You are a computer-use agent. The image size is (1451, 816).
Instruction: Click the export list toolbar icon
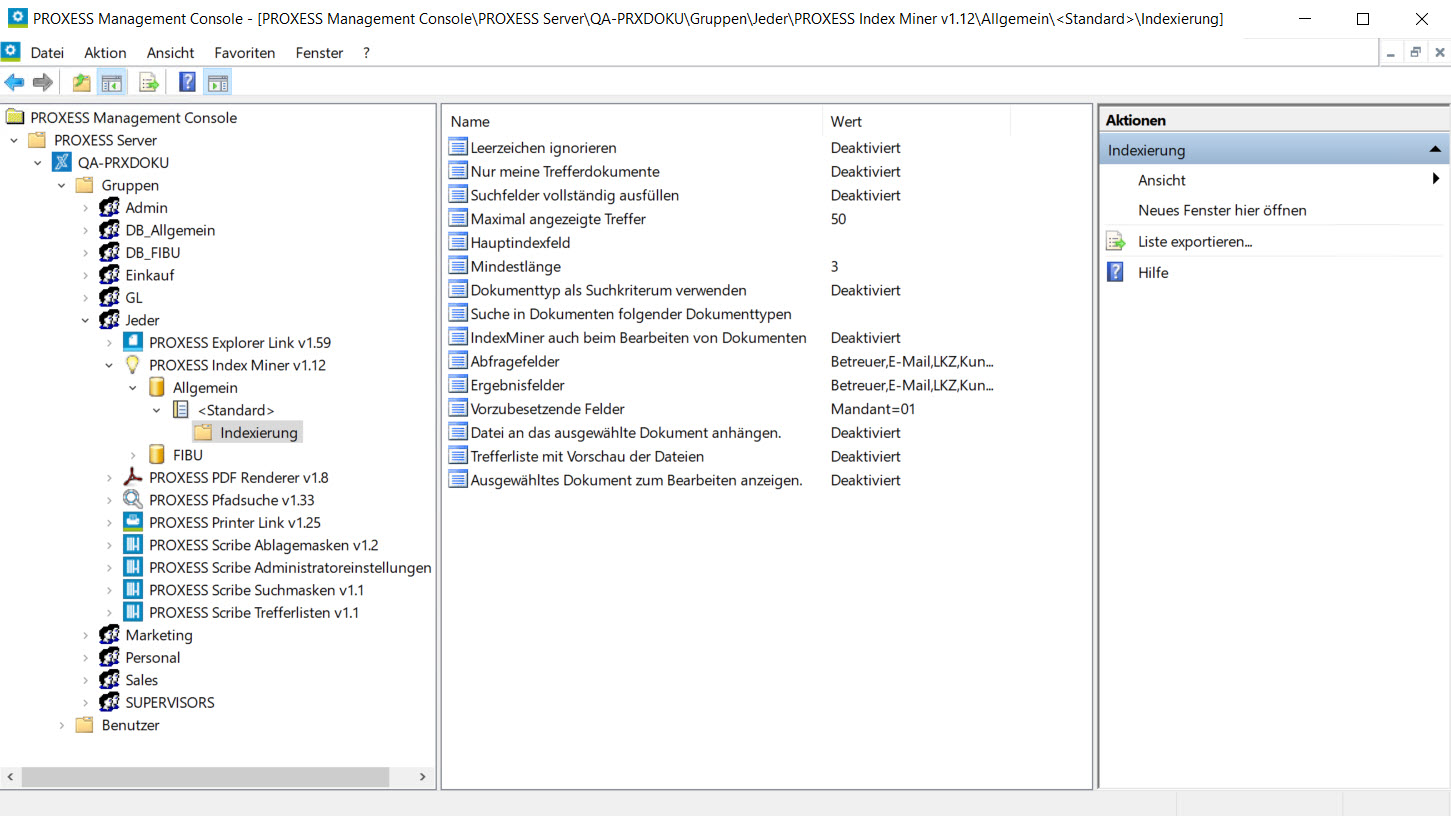(149, 82)
